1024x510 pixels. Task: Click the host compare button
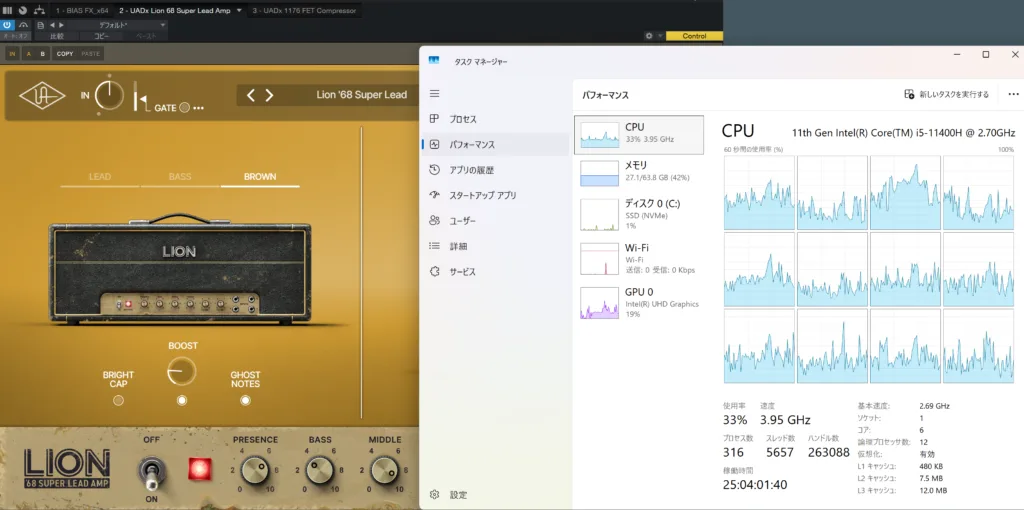[57, 37]
